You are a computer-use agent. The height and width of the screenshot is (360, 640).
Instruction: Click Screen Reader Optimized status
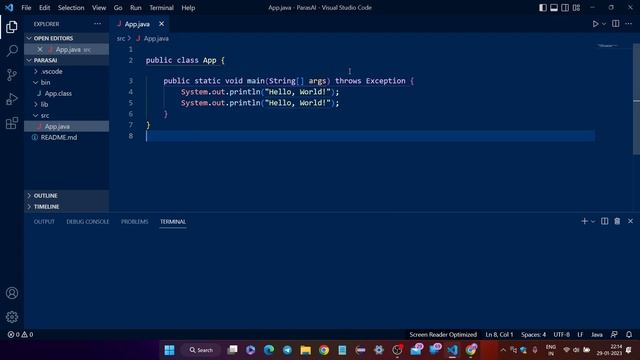(443, 334)
